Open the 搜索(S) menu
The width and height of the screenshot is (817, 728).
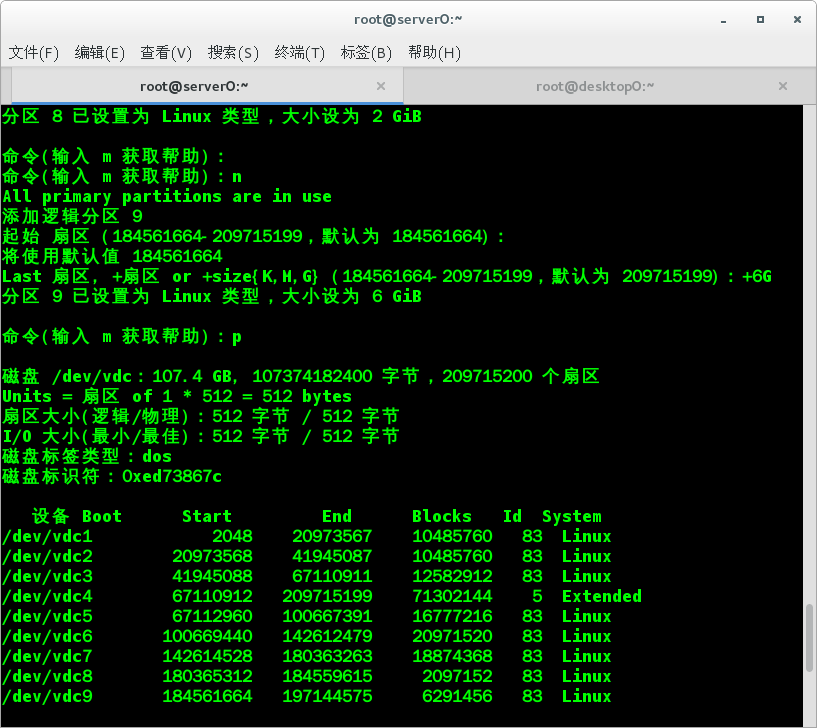click(x=233, y=53)
